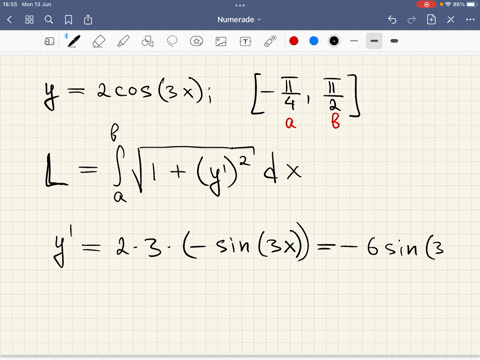Open the Numerade document title dropdown
This screenshot has height=360, width=480.
(x=239, y=20)
